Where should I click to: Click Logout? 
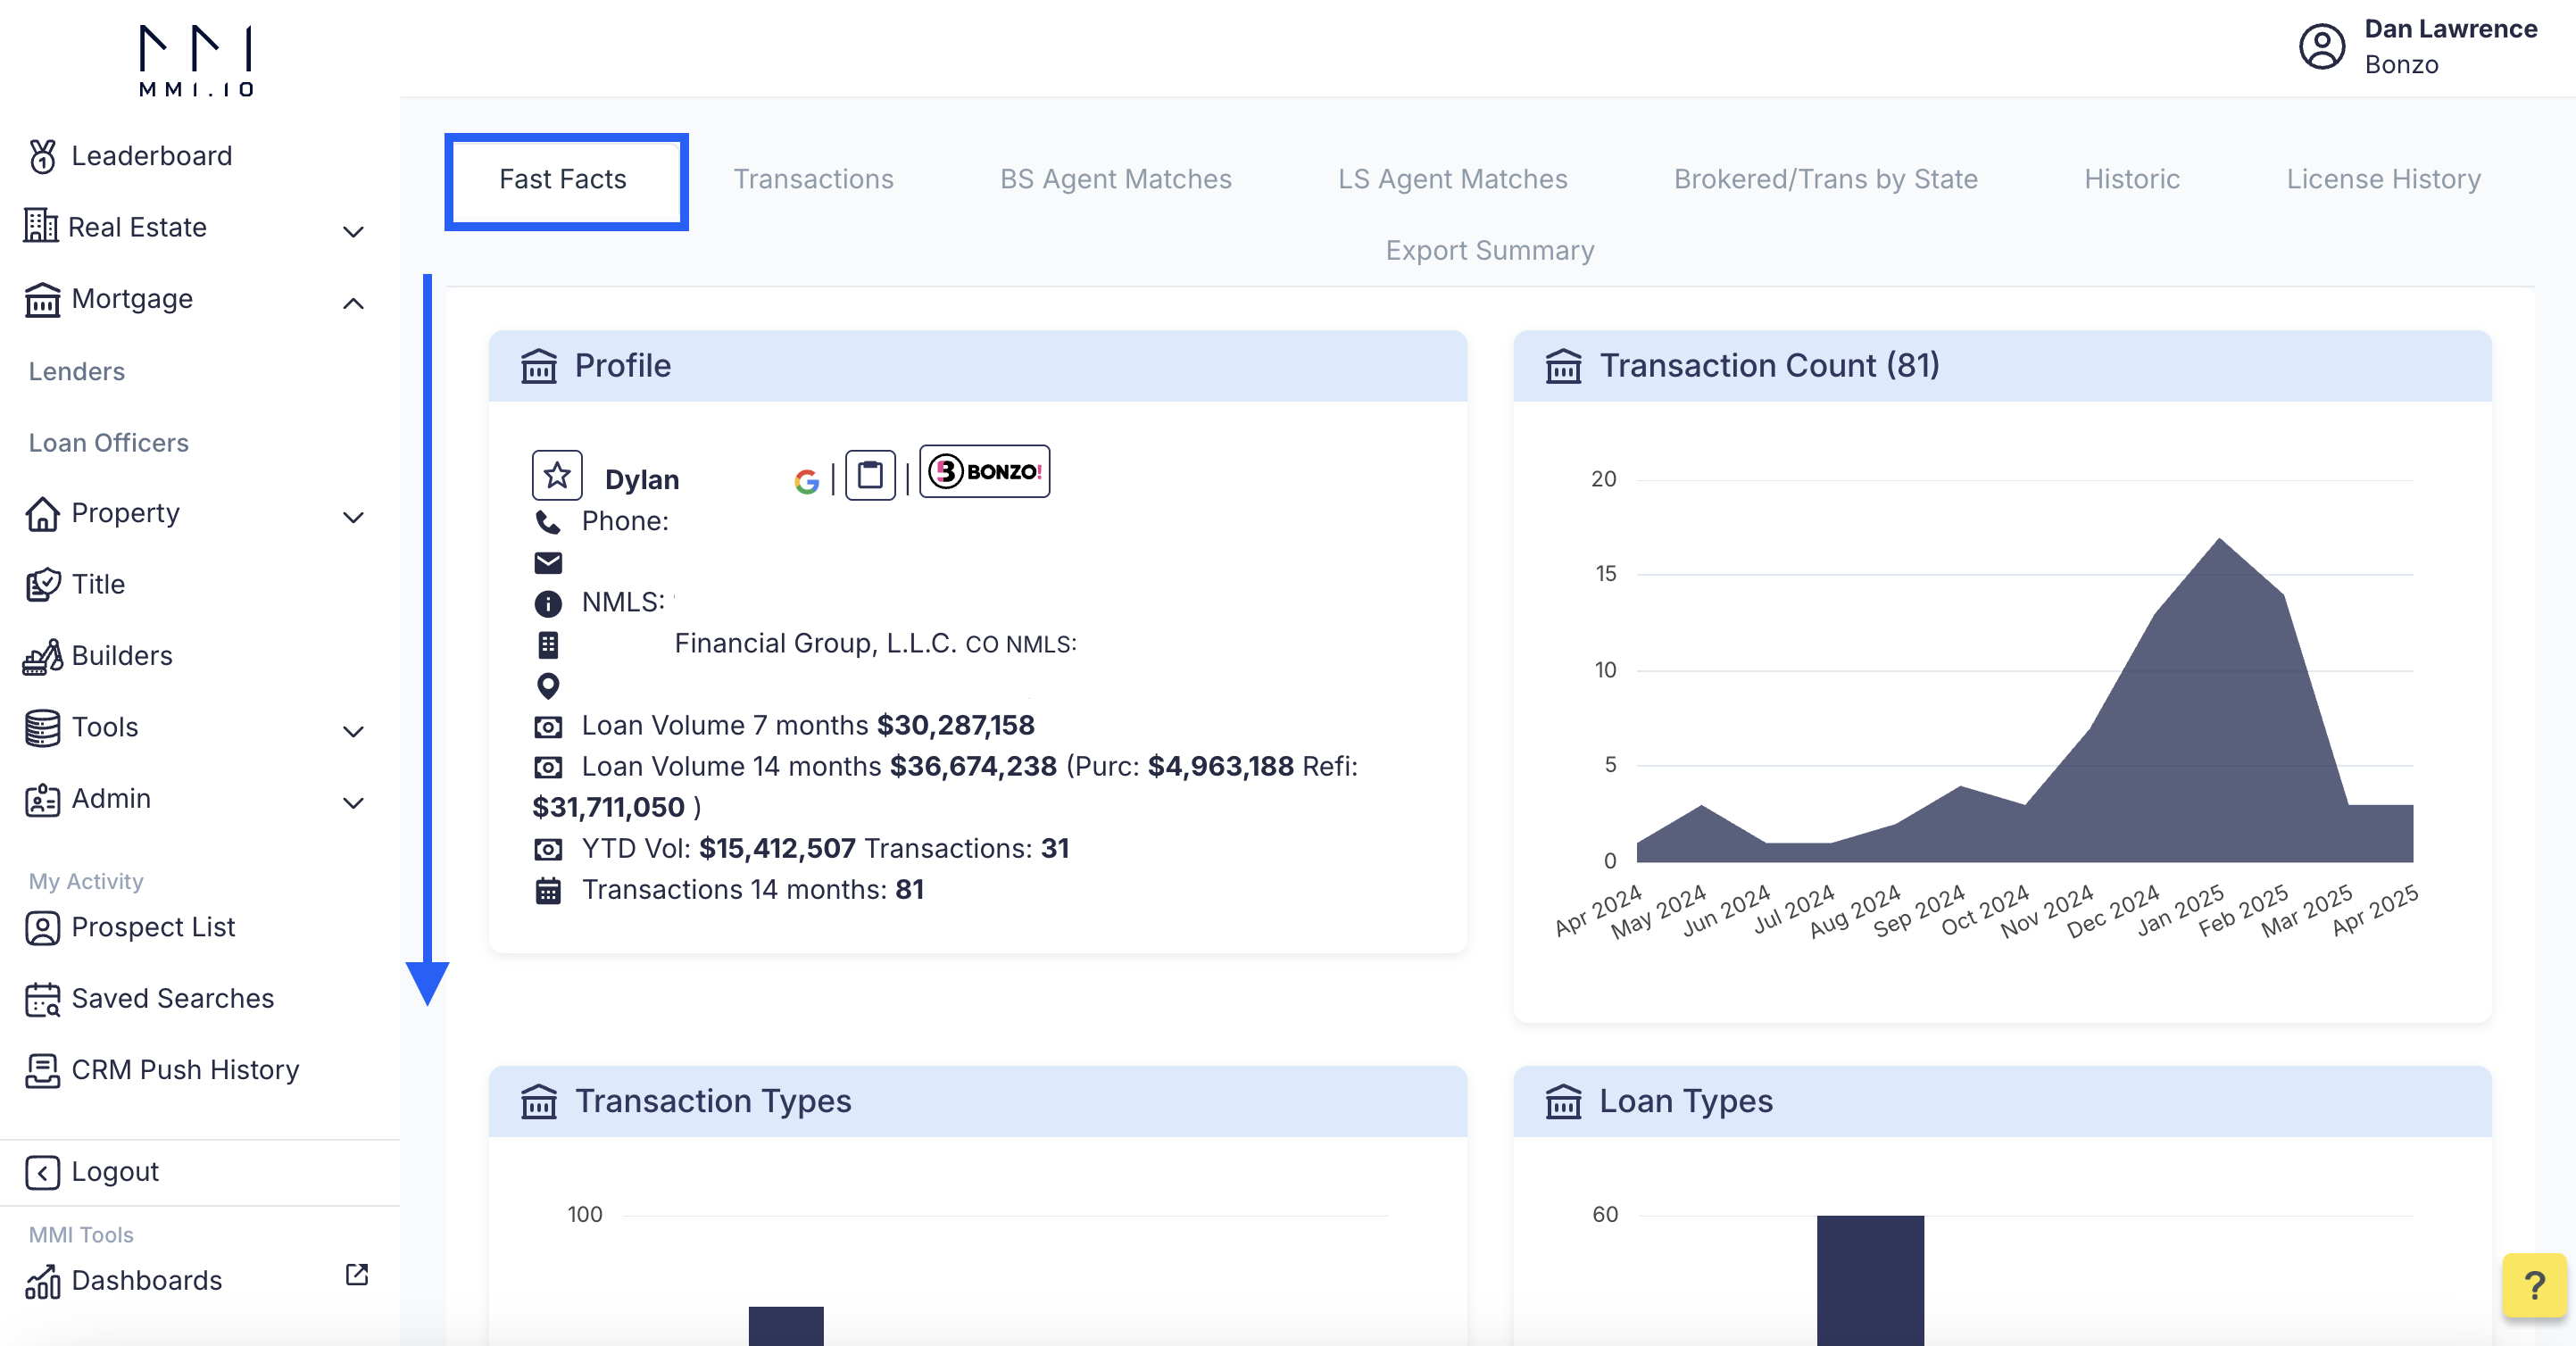pyautogui.click(x=115, y=1172)
